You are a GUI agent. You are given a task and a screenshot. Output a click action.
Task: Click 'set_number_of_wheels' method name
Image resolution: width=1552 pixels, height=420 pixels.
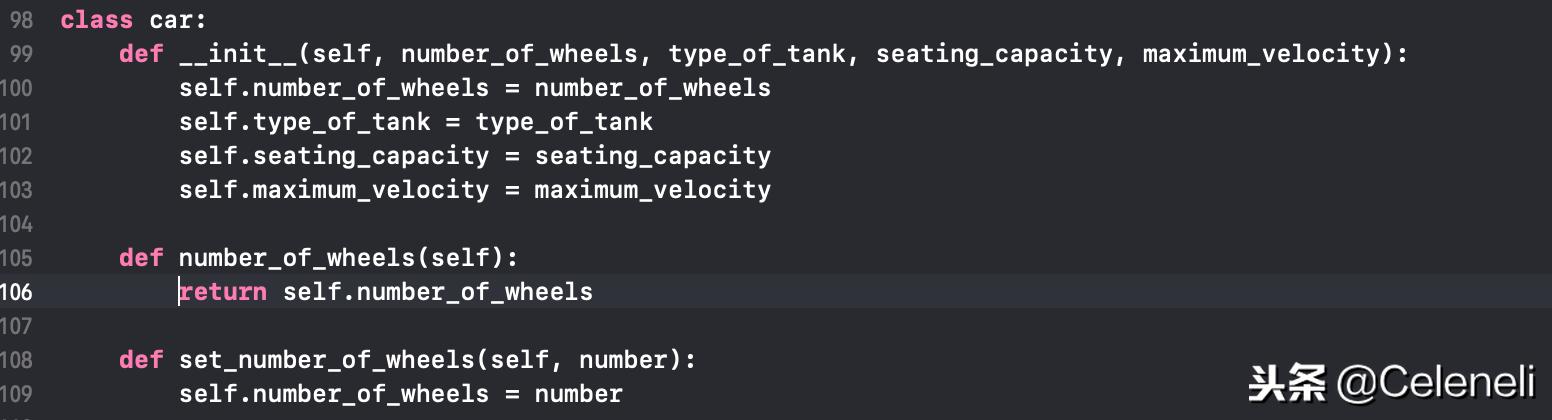pos(327,360)
